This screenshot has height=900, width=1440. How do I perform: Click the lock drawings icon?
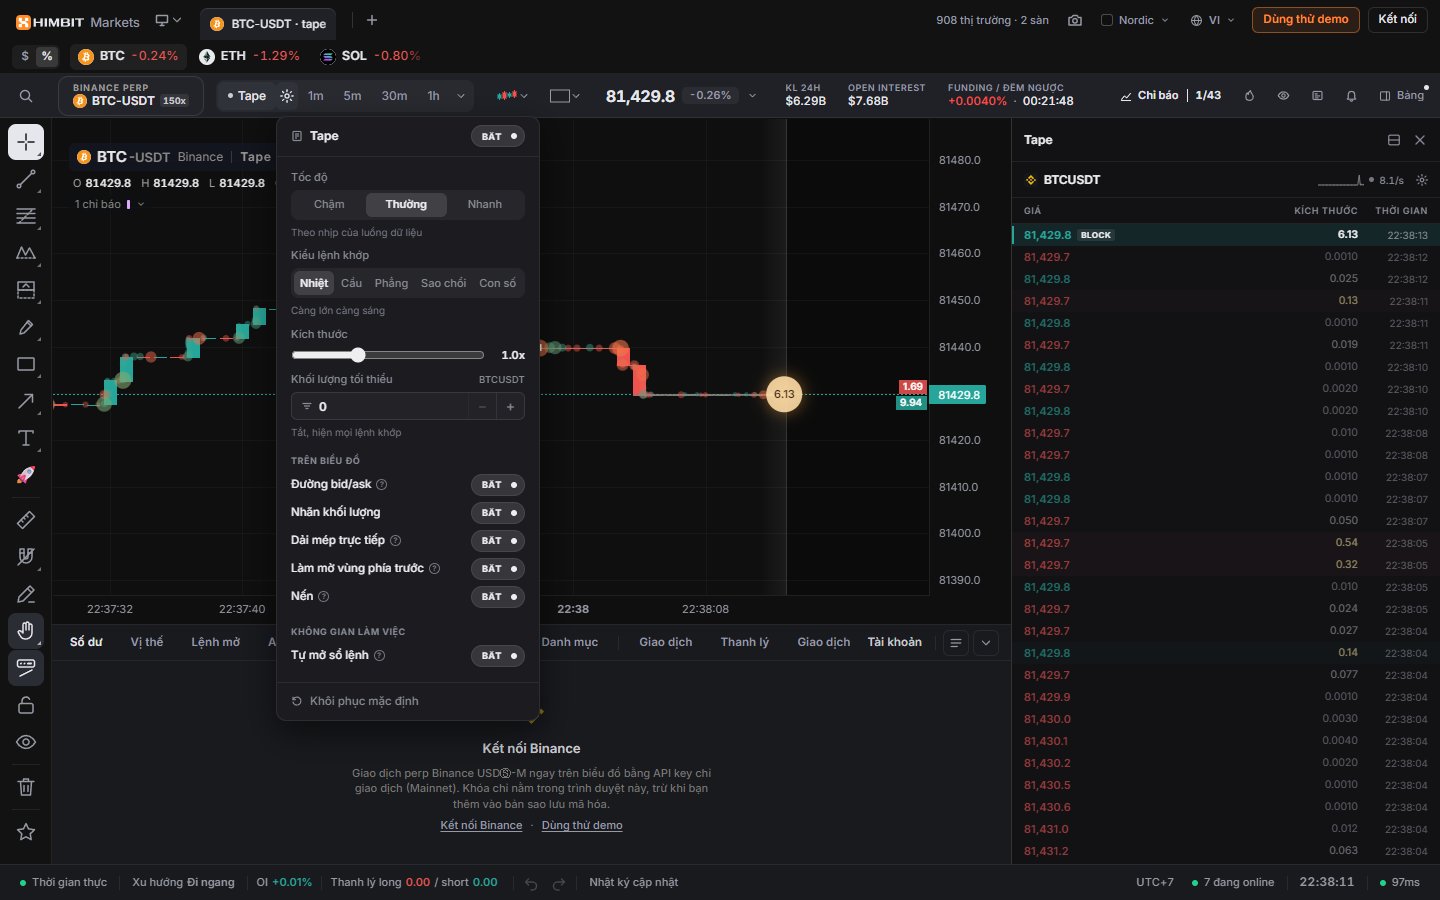tap(26, 705)
